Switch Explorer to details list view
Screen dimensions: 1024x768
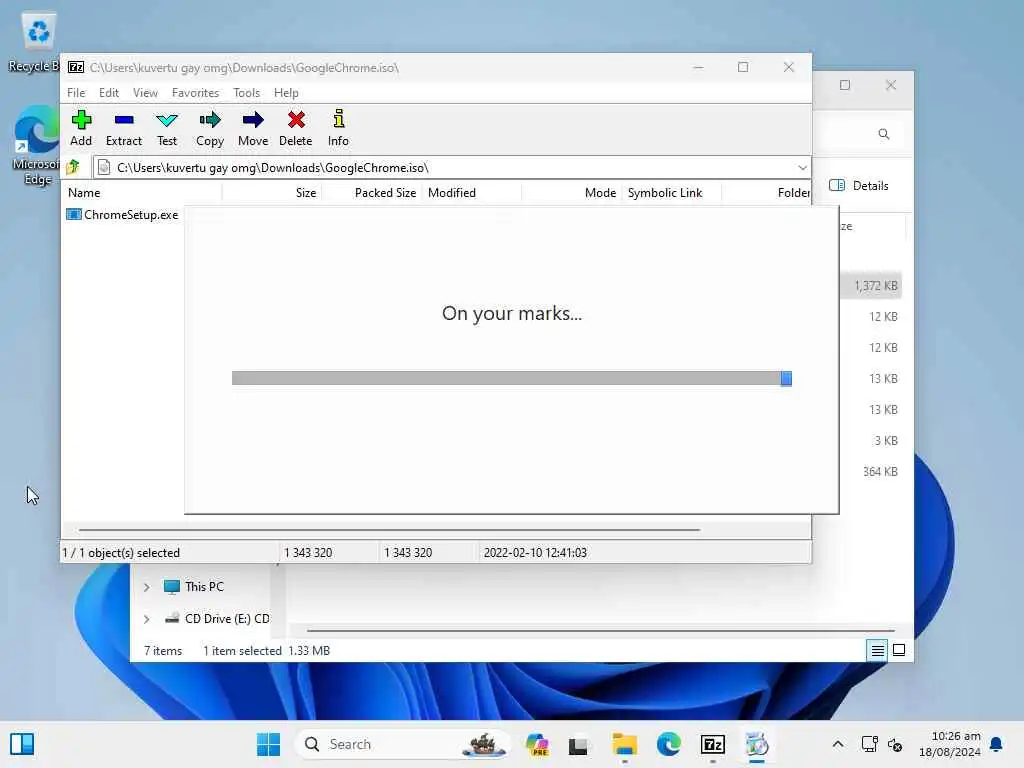877,650
